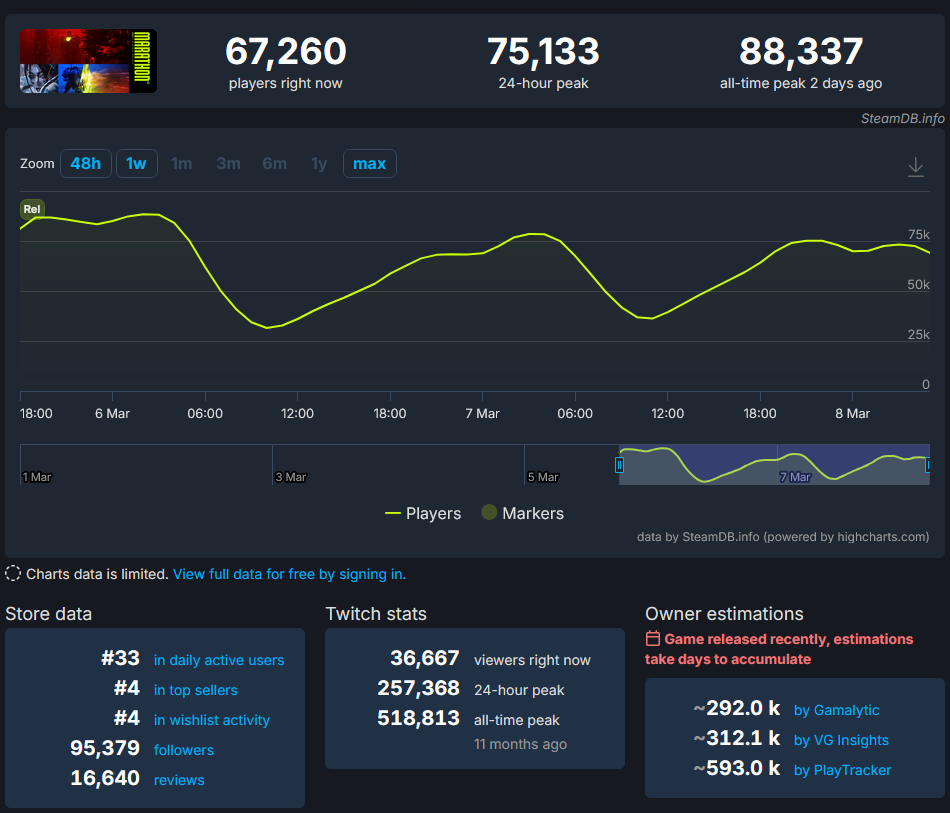Image resolution: width=950 pixels, height=813 pixels.
Task: Click the '95,379' followers count
Action: pyautogui.click(x=105, y=748)
